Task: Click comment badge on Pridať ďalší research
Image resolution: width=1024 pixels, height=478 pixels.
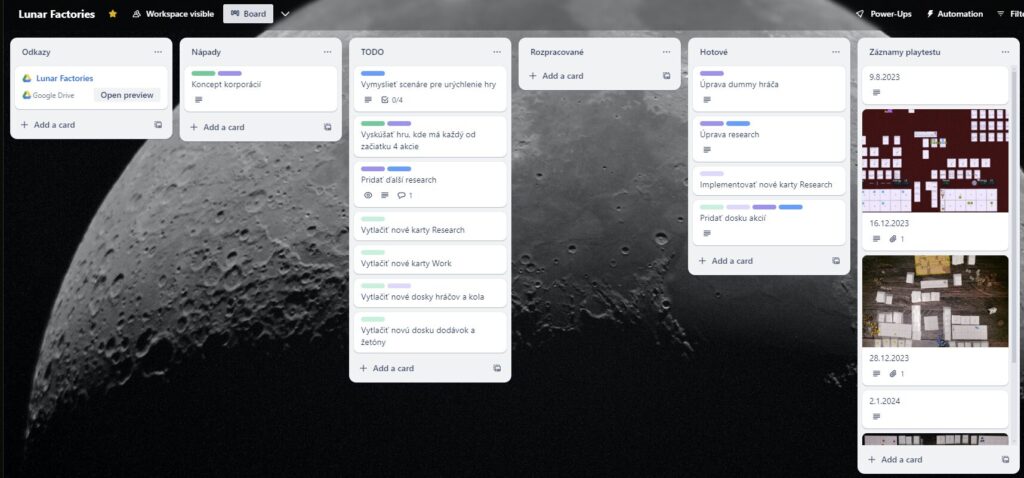Action: pyautogui.click(x=405, y=195)
